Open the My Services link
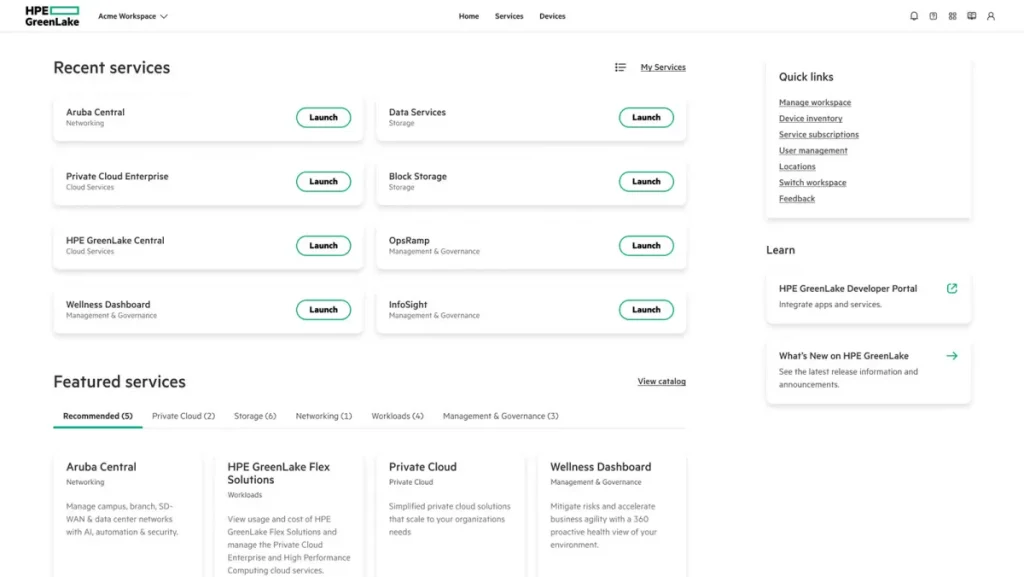The height and width of the screenshot is (577, 1024). coord(663,67)
